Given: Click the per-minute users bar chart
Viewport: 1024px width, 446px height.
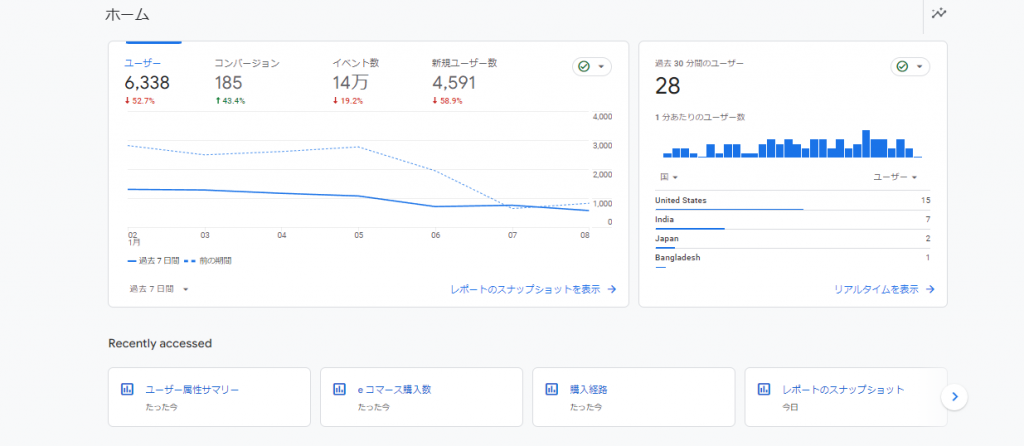Looking at the screenshot, I should point(792,144).
